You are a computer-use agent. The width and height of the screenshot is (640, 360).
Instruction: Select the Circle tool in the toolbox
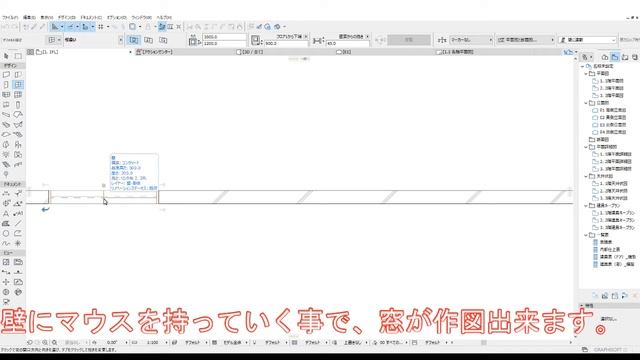[6, 233]
